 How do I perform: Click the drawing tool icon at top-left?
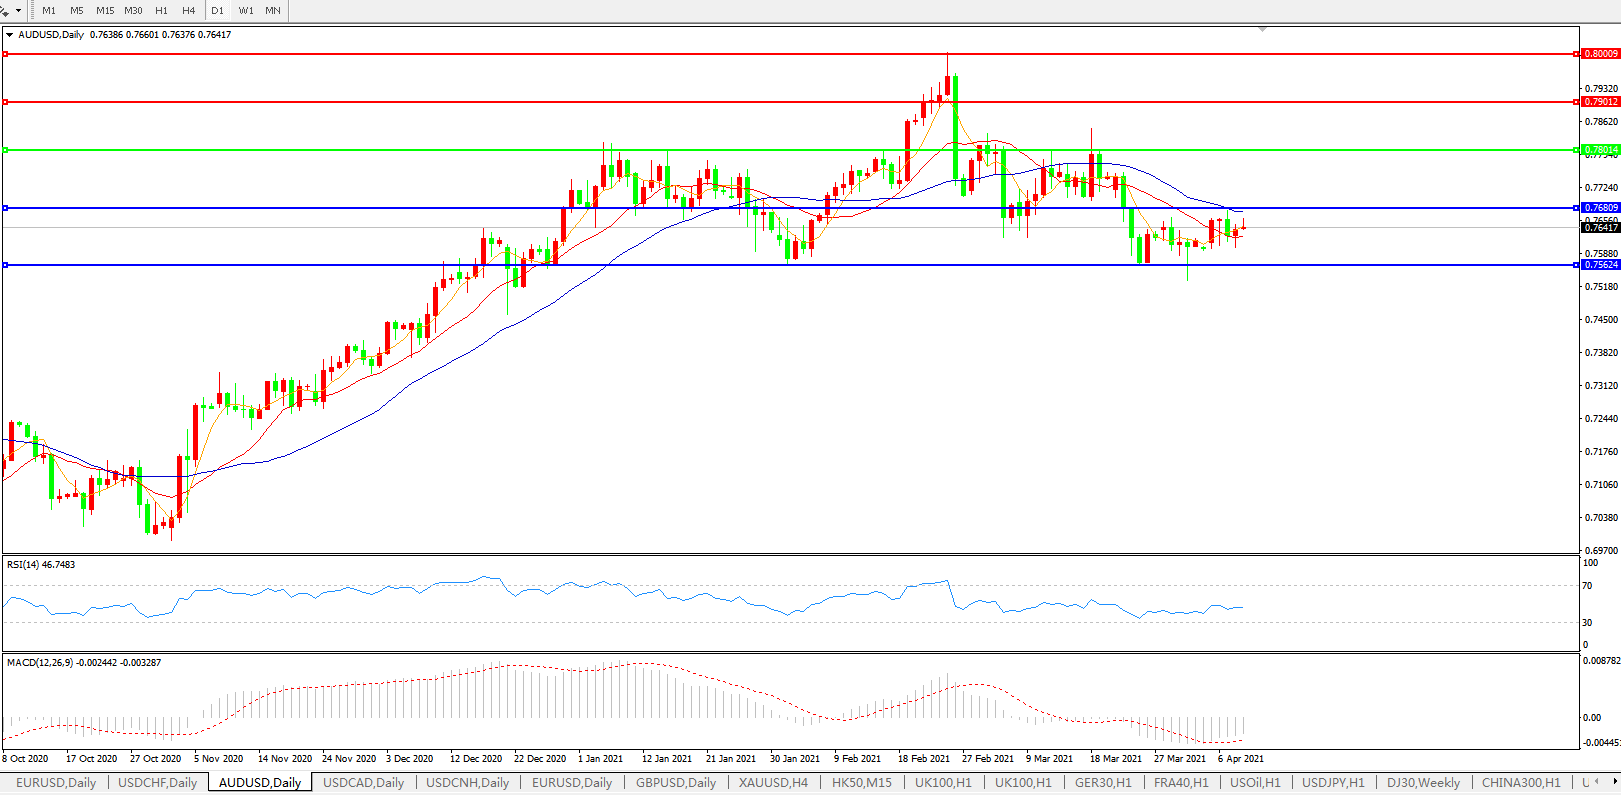tap(5, 10)
